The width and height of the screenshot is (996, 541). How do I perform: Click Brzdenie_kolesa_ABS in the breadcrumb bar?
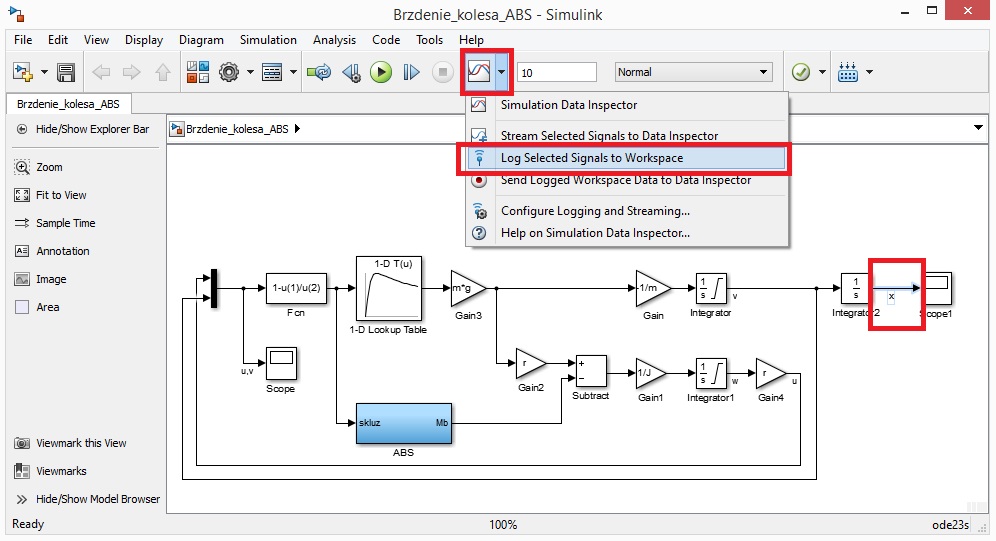[x=237, y=129]
